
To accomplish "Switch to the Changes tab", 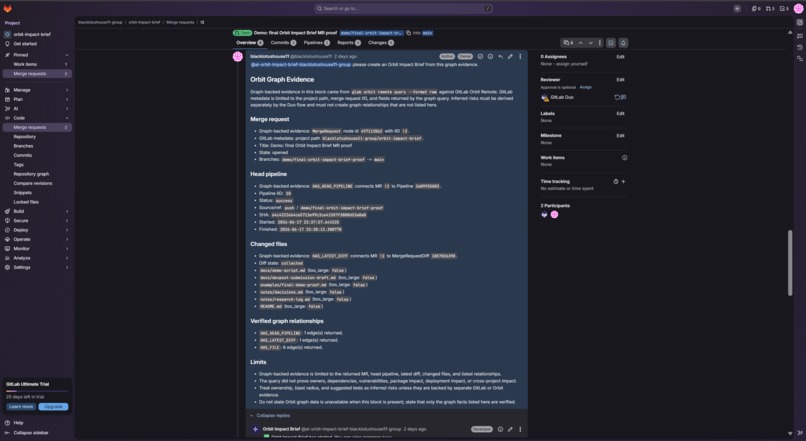I will 381,43.
